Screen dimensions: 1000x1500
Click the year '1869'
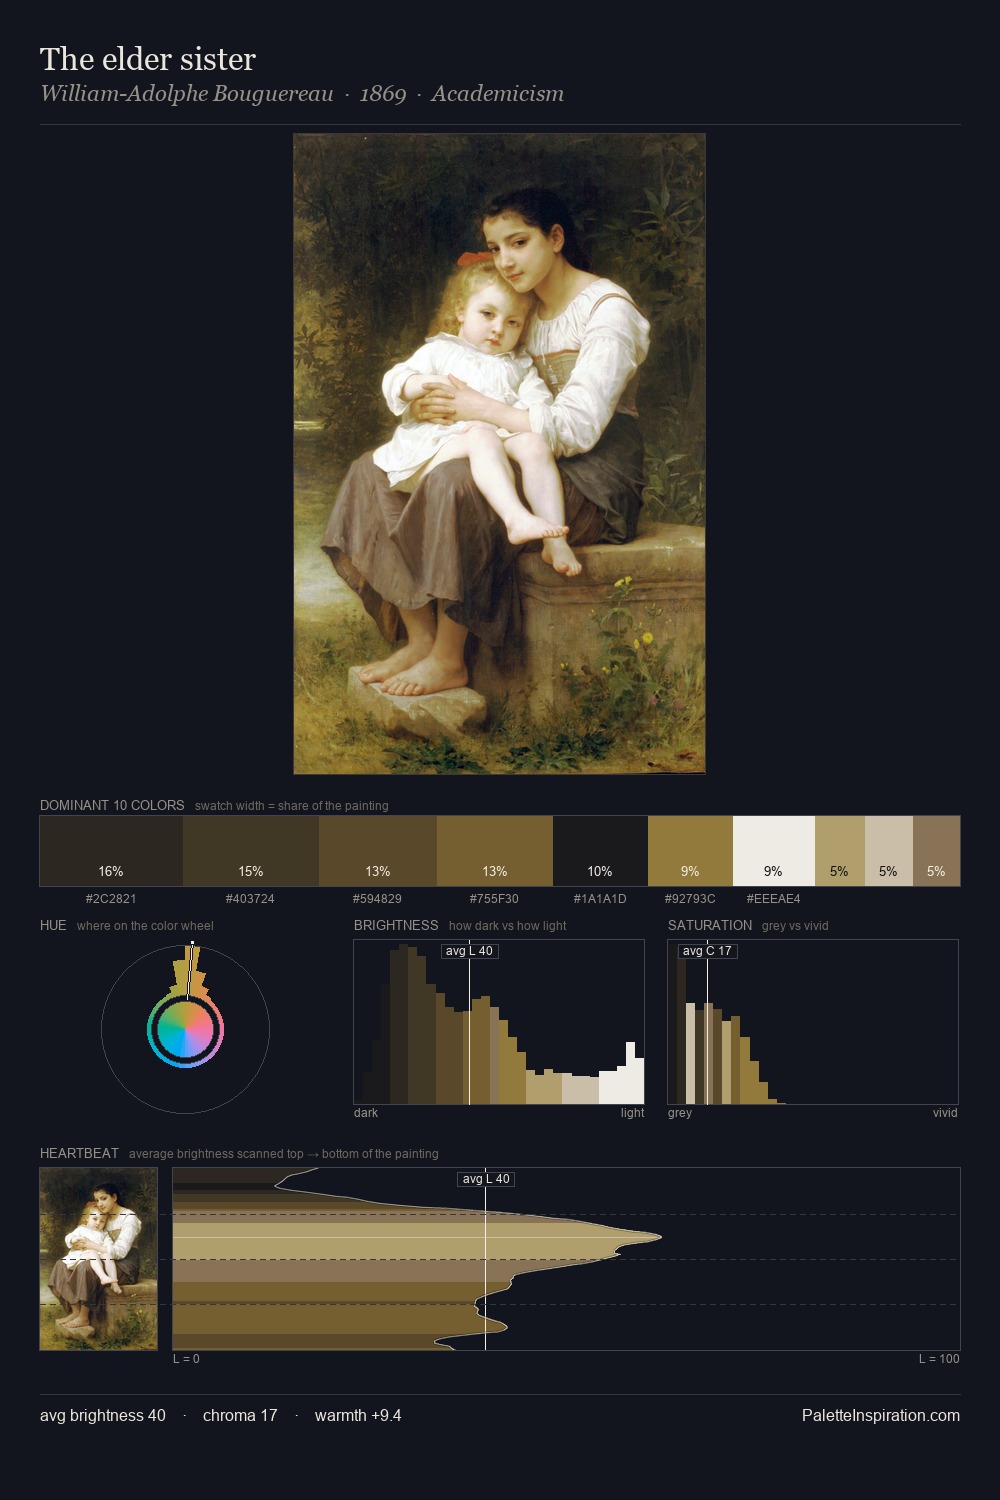click(x=383, y=94)
